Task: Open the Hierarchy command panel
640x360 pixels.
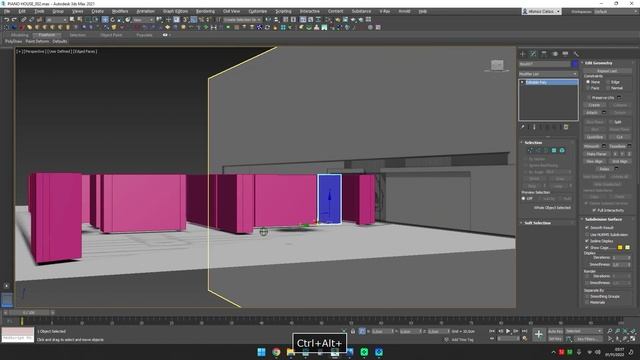Action: [x=544, y=53]
